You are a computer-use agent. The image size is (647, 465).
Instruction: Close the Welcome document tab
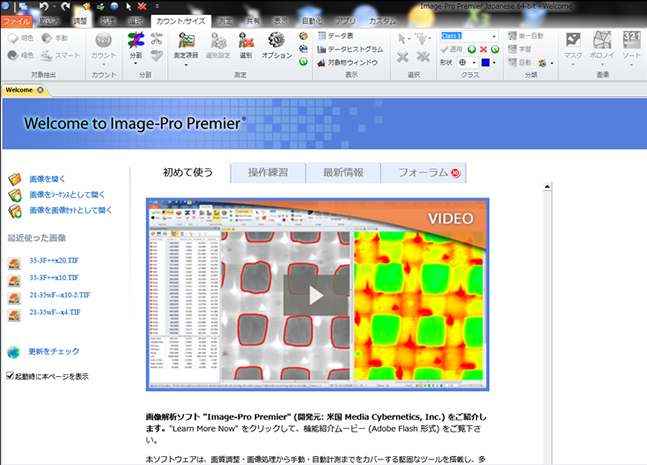pos(40,90)
